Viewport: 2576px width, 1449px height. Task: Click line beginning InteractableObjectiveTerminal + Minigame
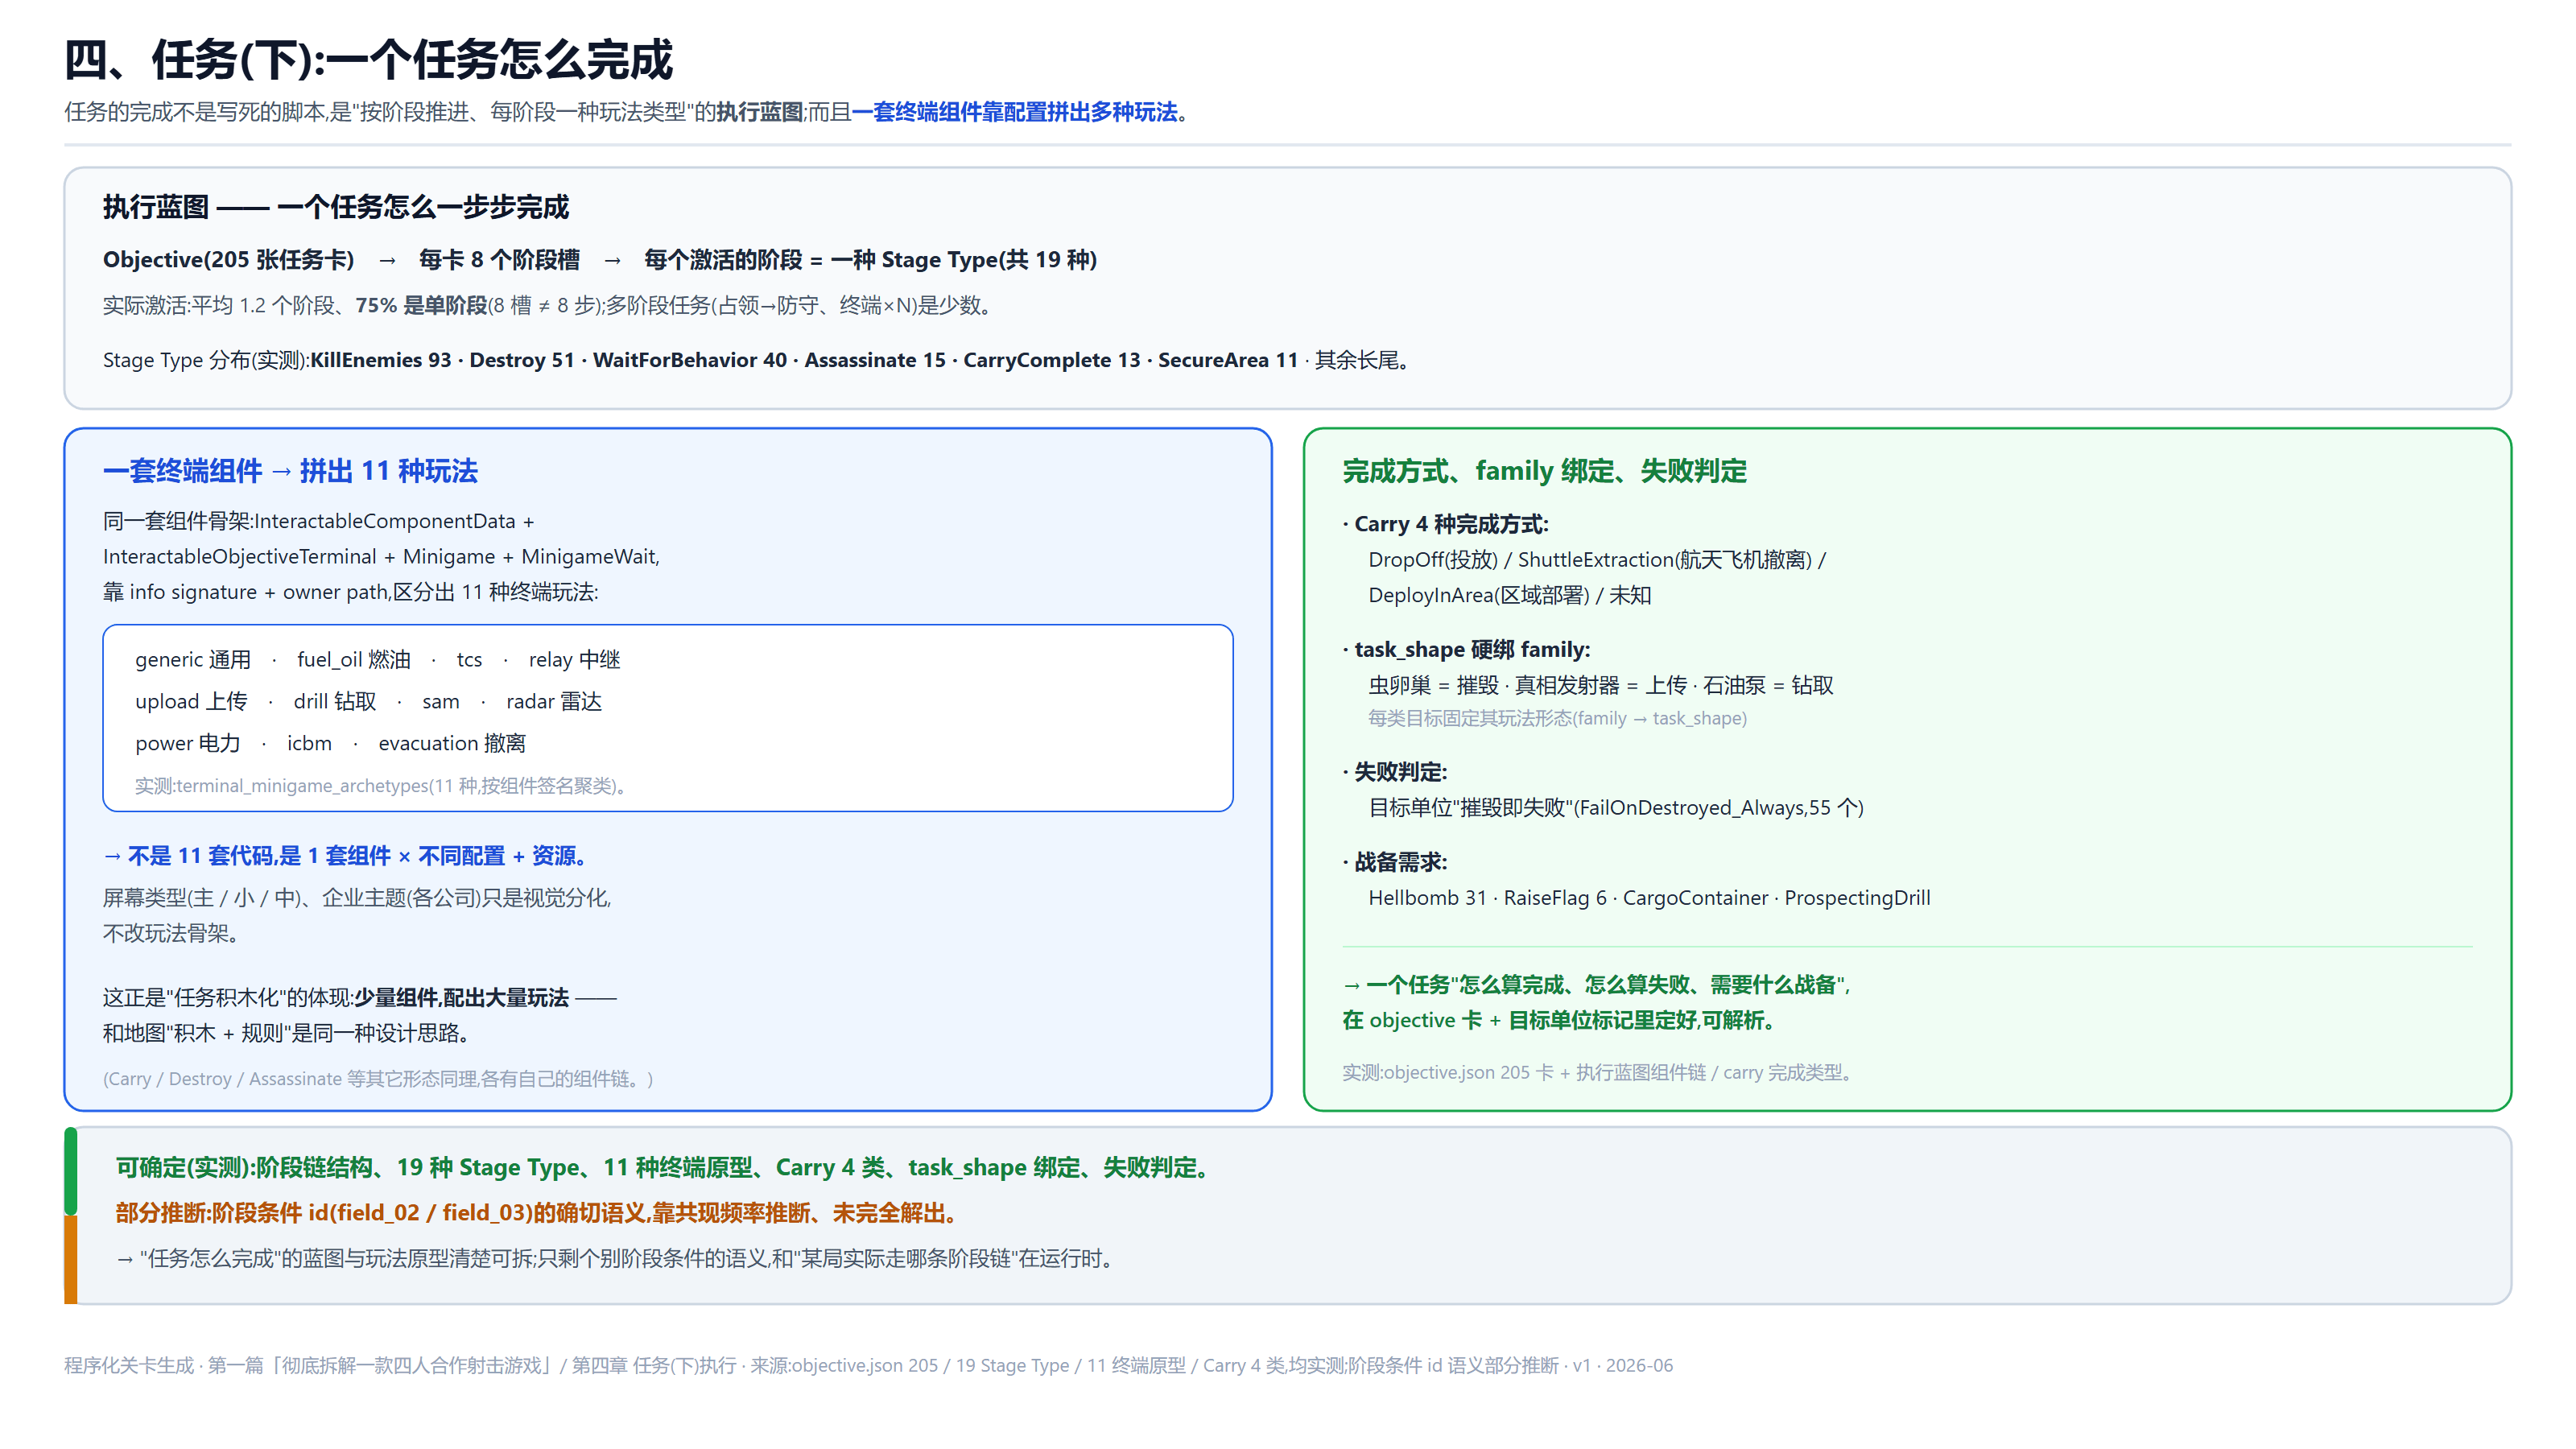(x=381, y=557)
